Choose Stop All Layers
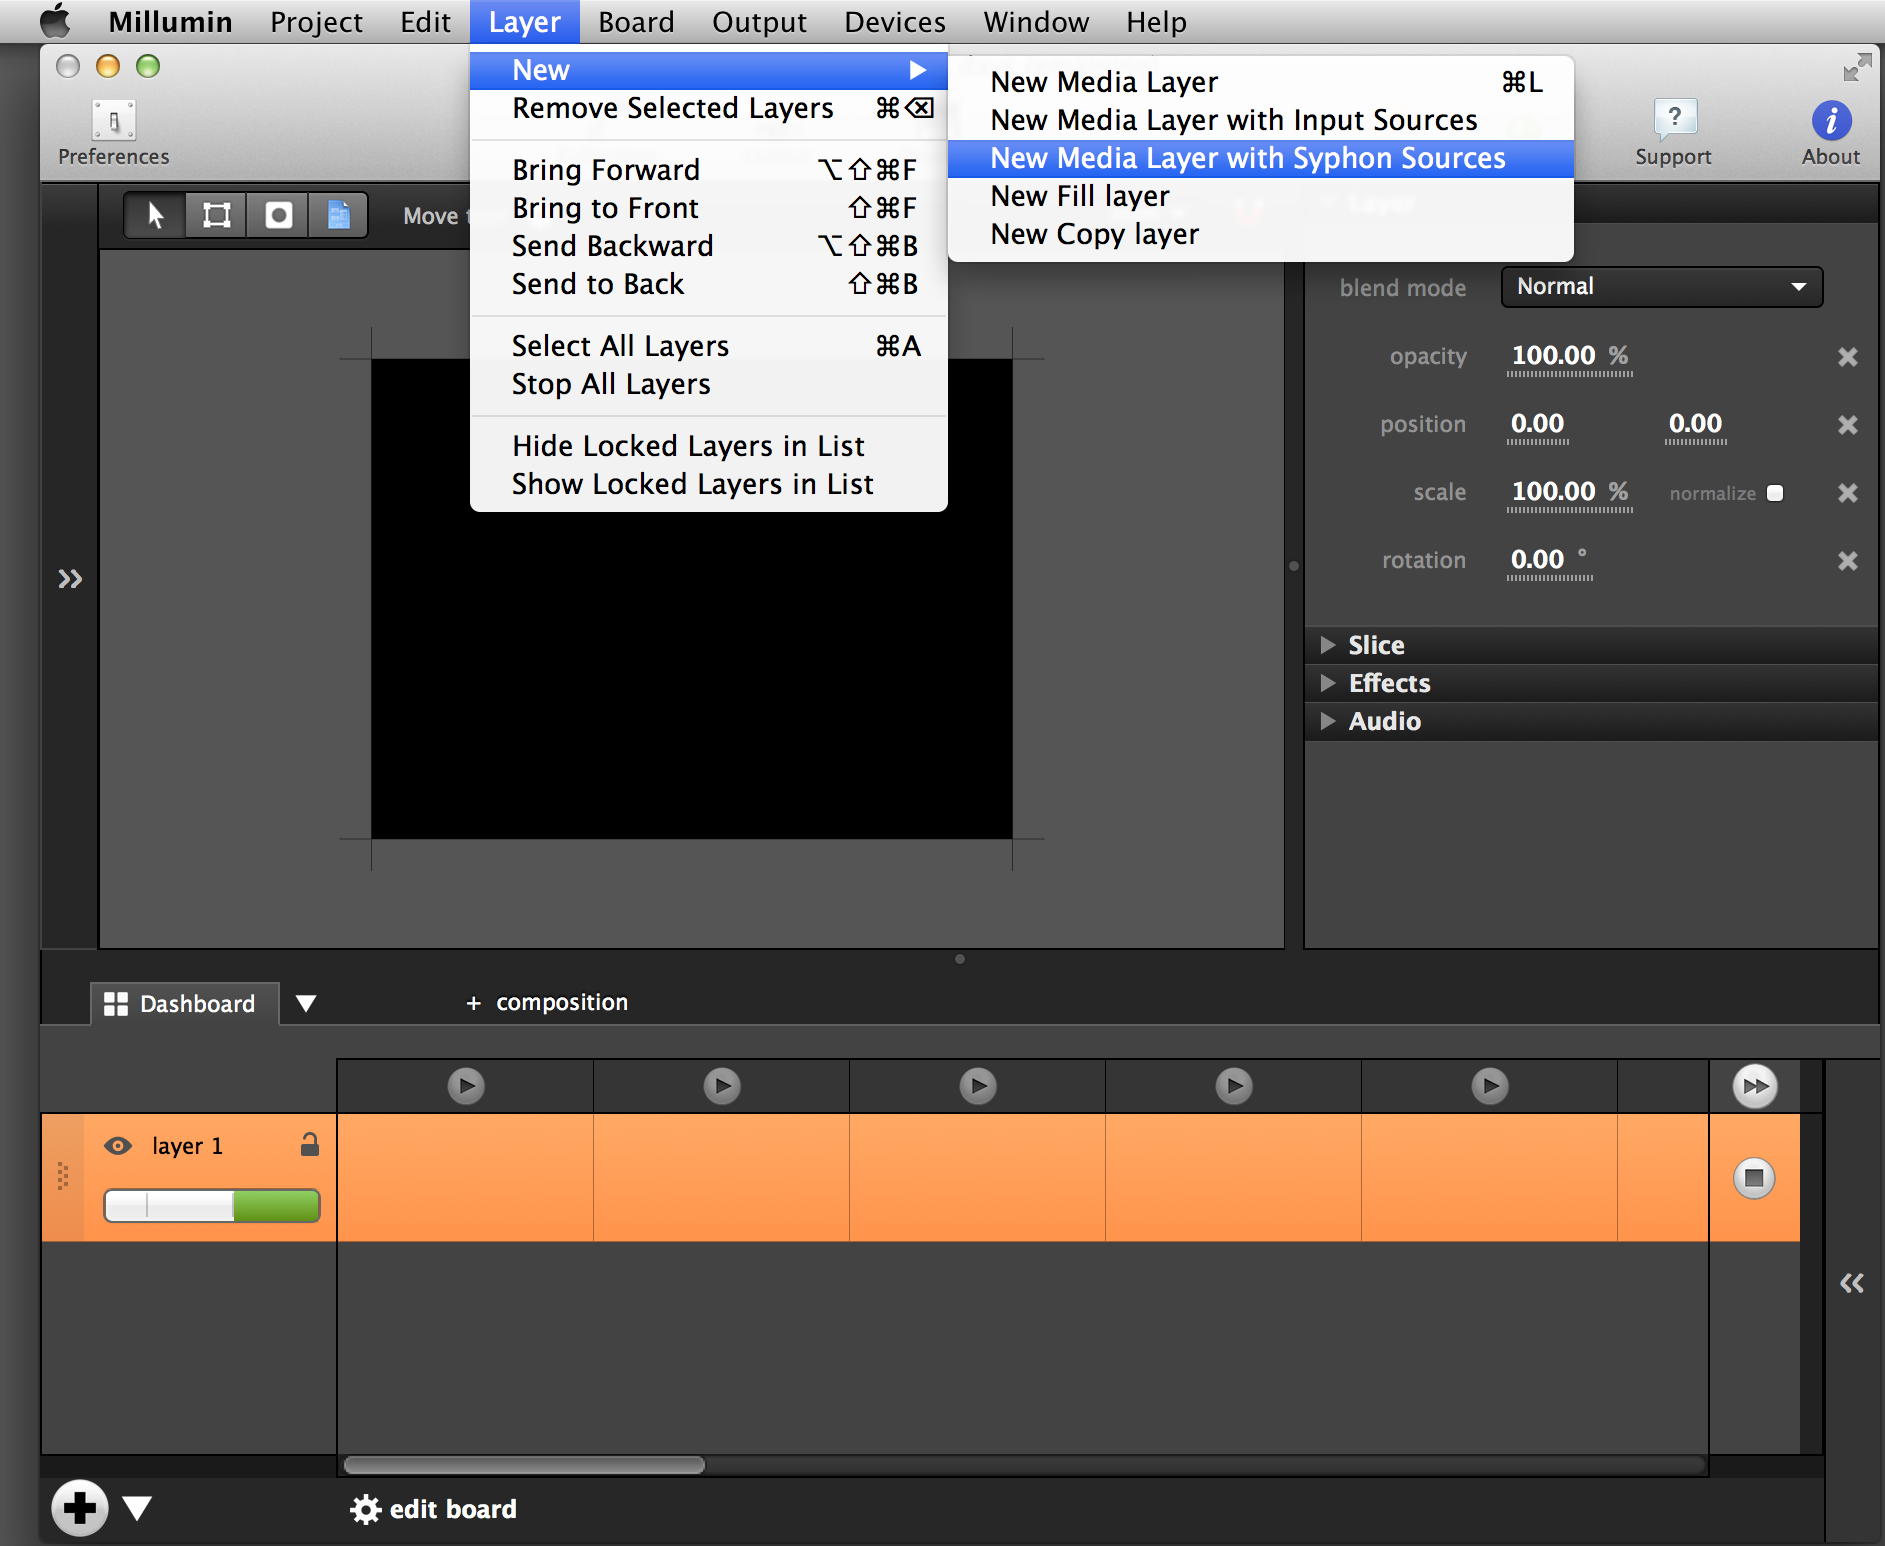 [x=709, y=384]
